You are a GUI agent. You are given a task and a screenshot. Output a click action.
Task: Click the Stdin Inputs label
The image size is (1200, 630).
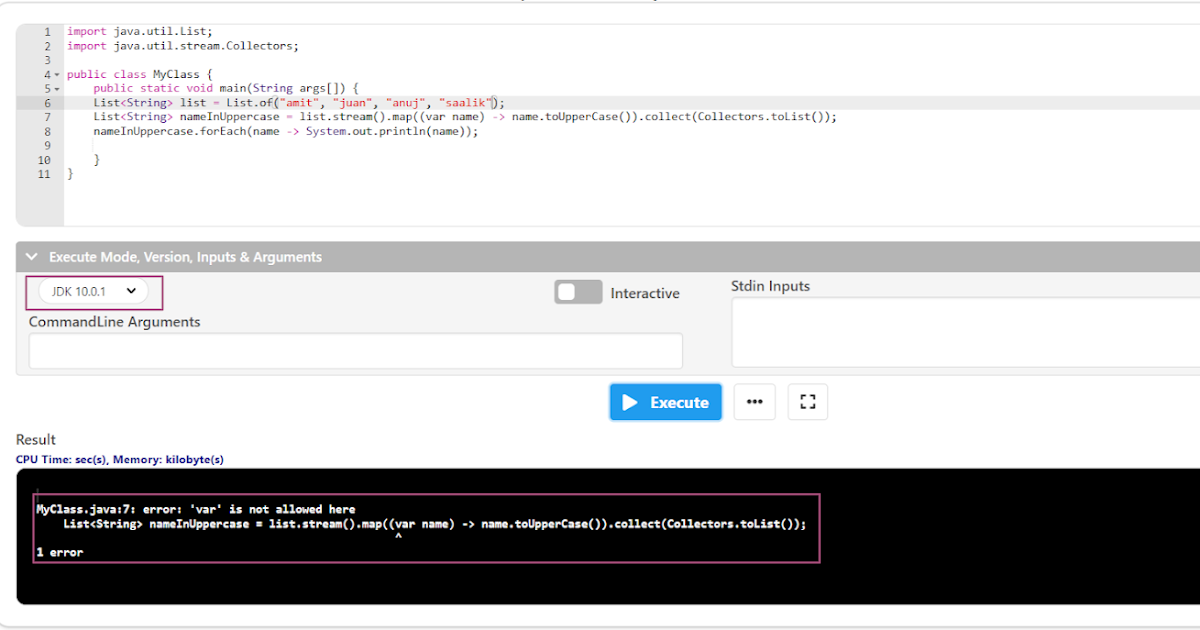[x=771, y=286]
